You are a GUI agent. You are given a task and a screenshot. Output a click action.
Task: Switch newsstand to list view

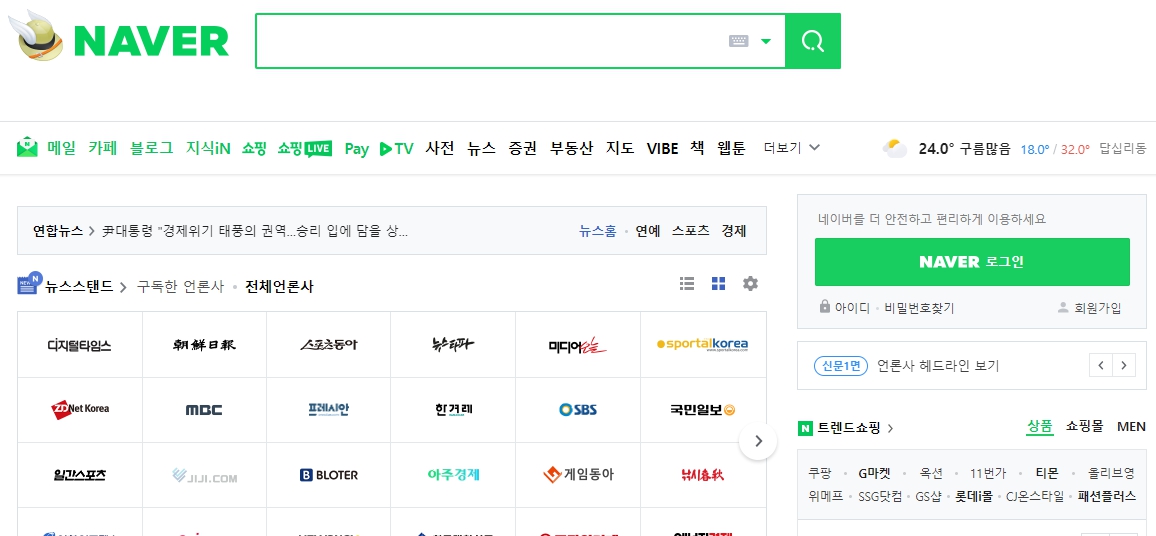tap(687, 284)
